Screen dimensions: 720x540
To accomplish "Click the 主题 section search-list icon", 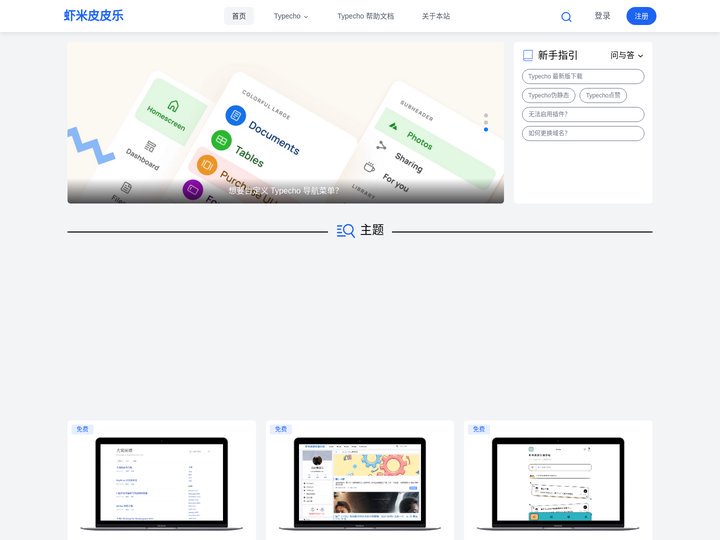I will point(345,231).
